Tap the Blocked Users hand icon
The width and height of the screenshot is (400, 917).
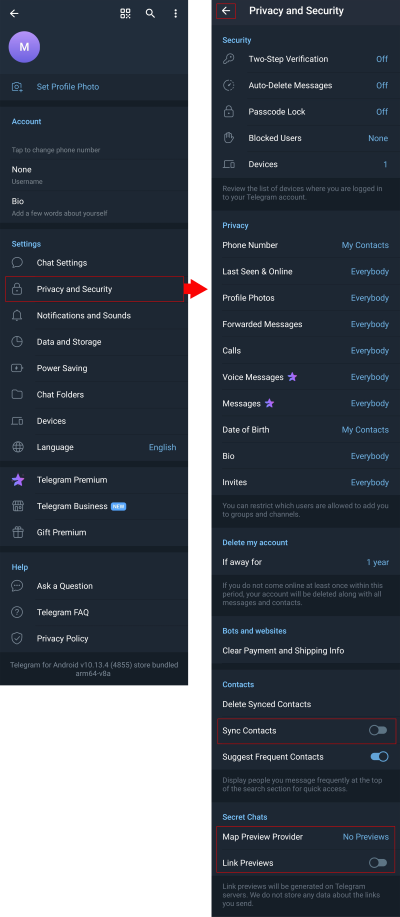point(229,138)
